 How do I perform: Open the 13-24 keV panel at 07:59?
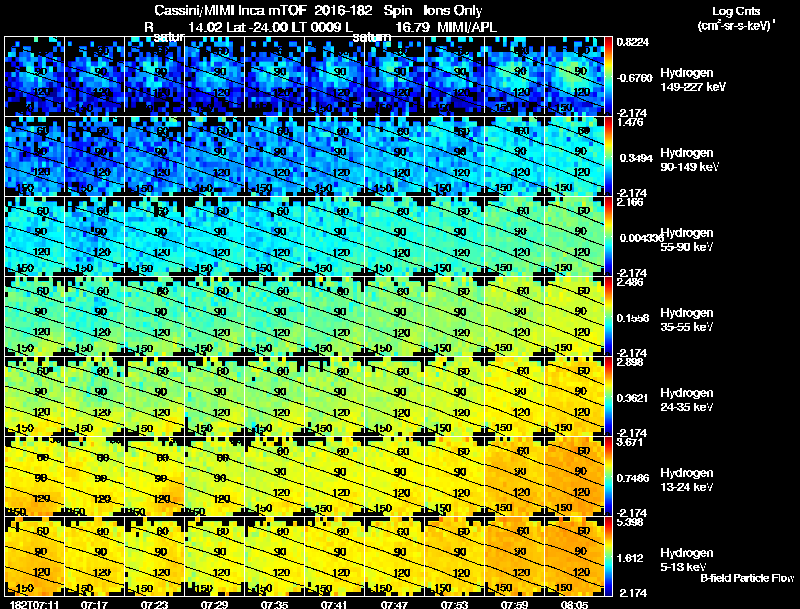coord(514,476)
